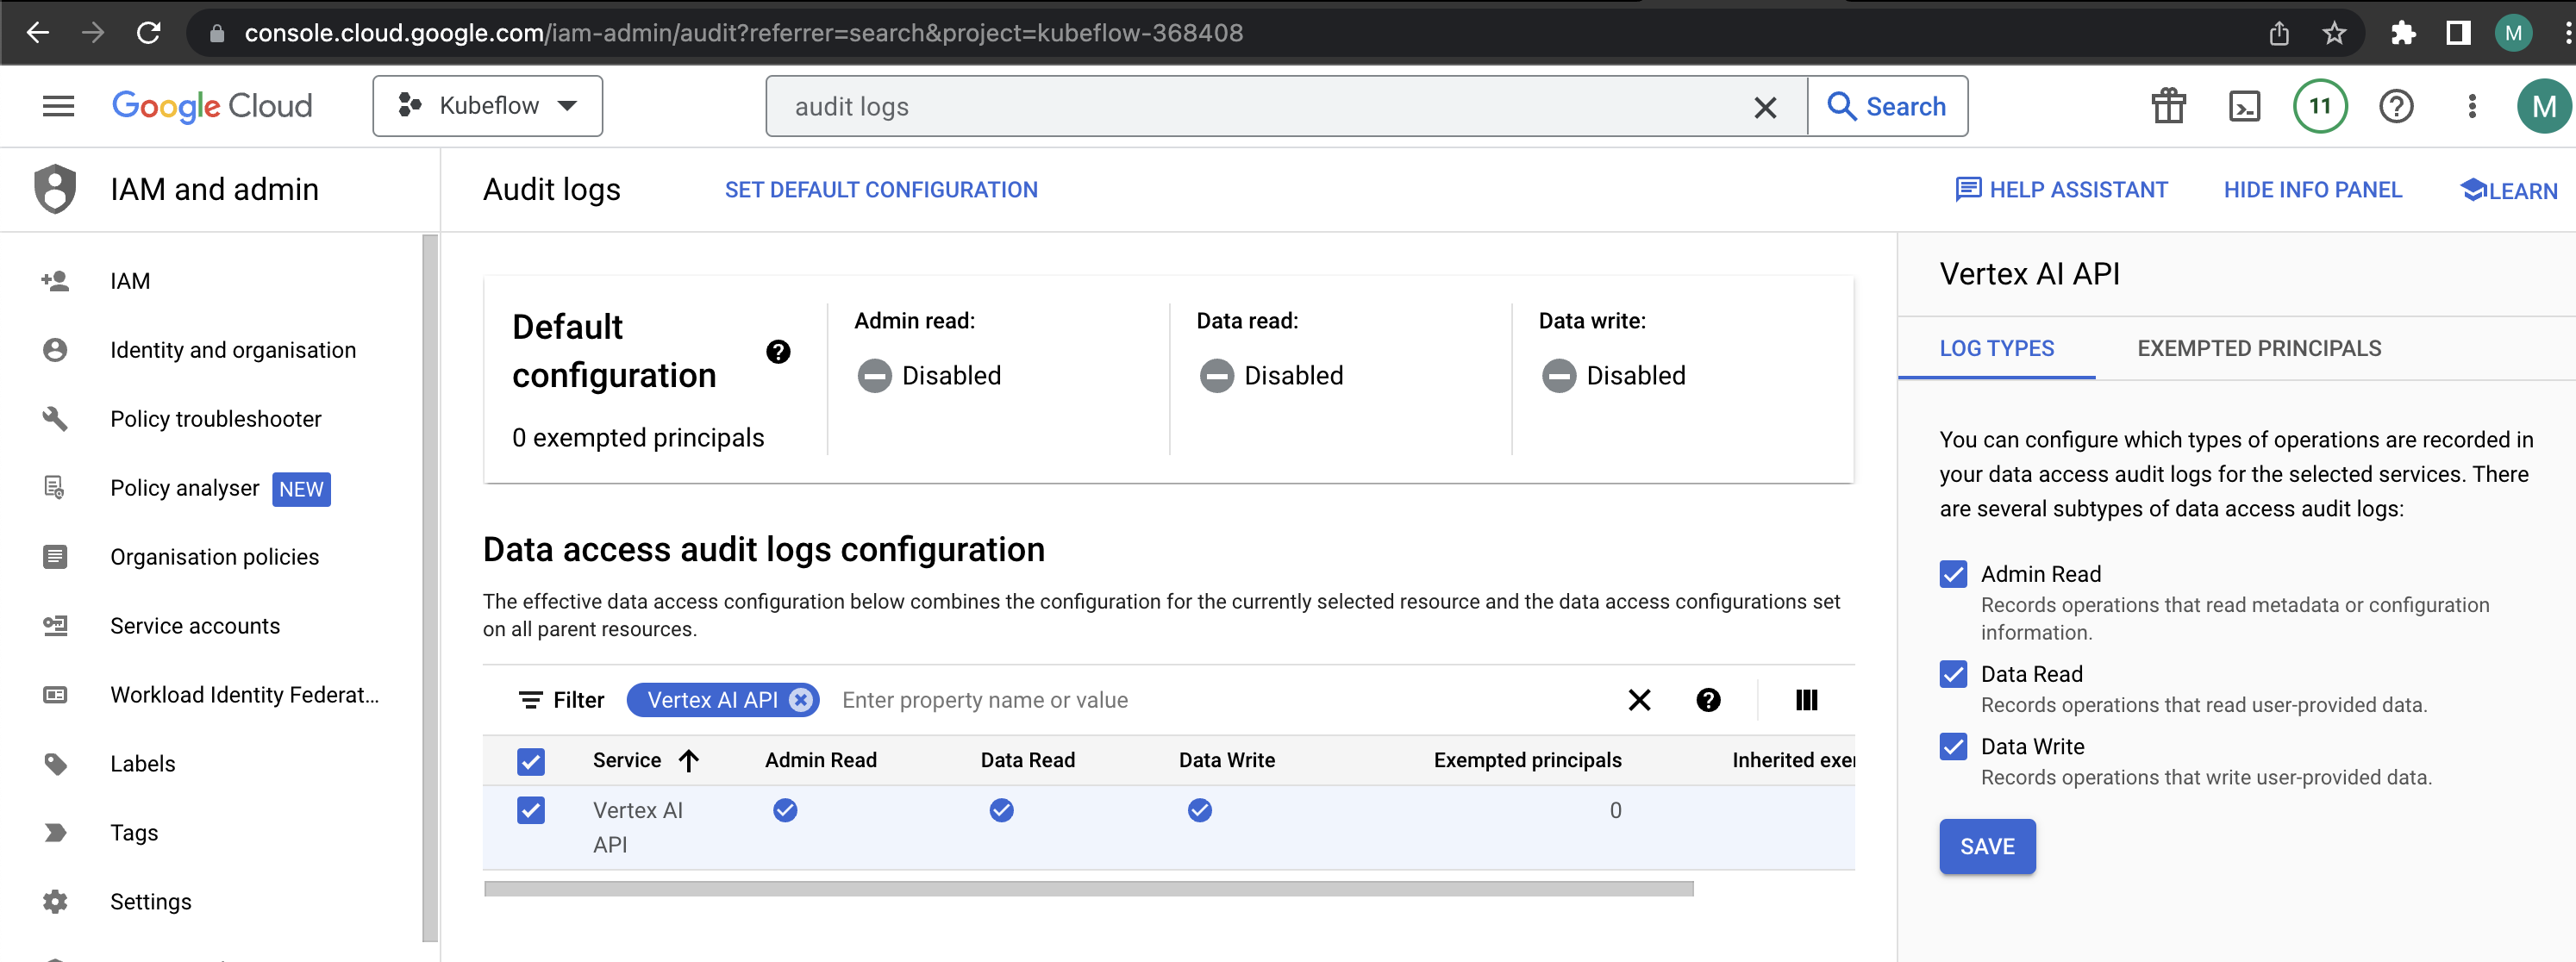Click Default configuration help tooltip icon
Screen dimensions: 2576x962
coord(778,352)
